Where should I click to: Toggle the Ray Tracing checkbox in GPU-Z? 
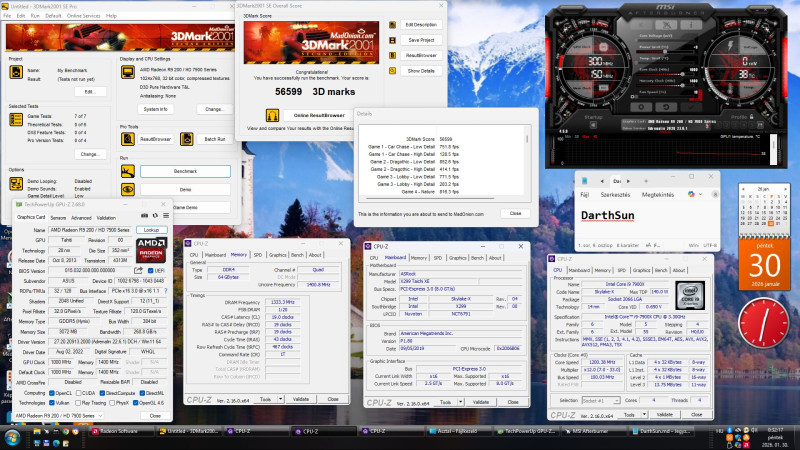pyautogui.click(x=78, y=403)
